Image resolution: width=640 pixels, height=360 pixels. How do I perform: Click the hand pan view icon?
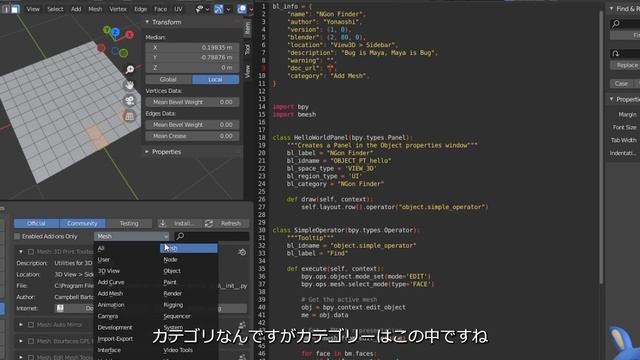[129, 85]
